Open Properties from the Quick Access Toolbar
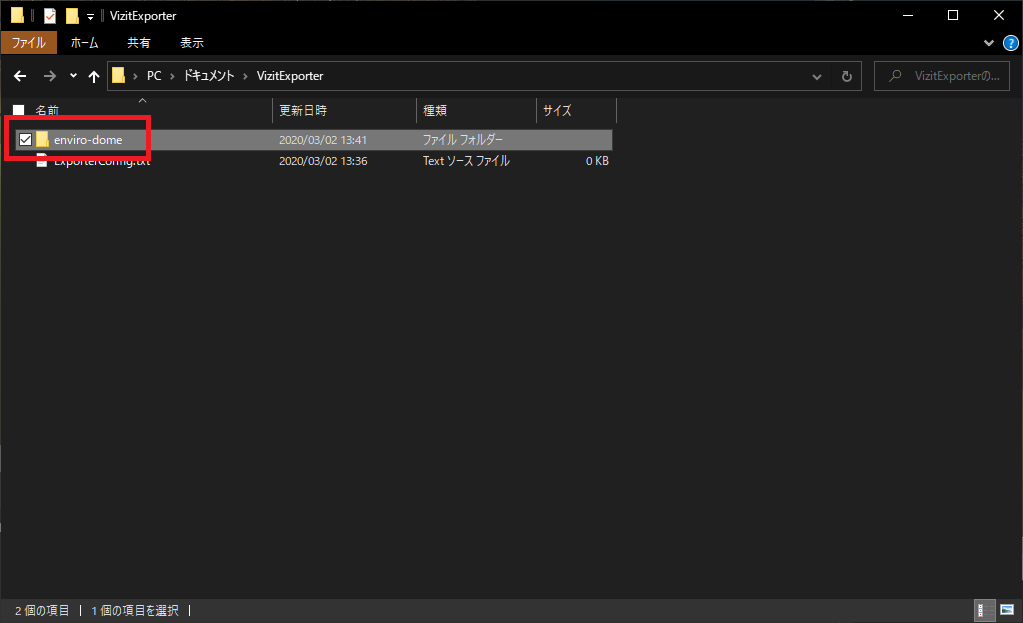This screenshot has width=1023, height=623. click(49, 15)
